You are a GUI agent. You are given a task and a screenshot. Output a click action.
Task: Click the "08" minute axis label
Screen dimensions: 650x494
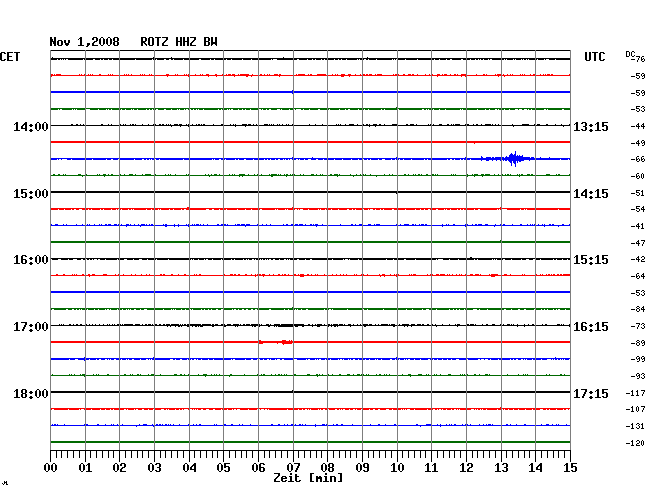tap(327, 468)
